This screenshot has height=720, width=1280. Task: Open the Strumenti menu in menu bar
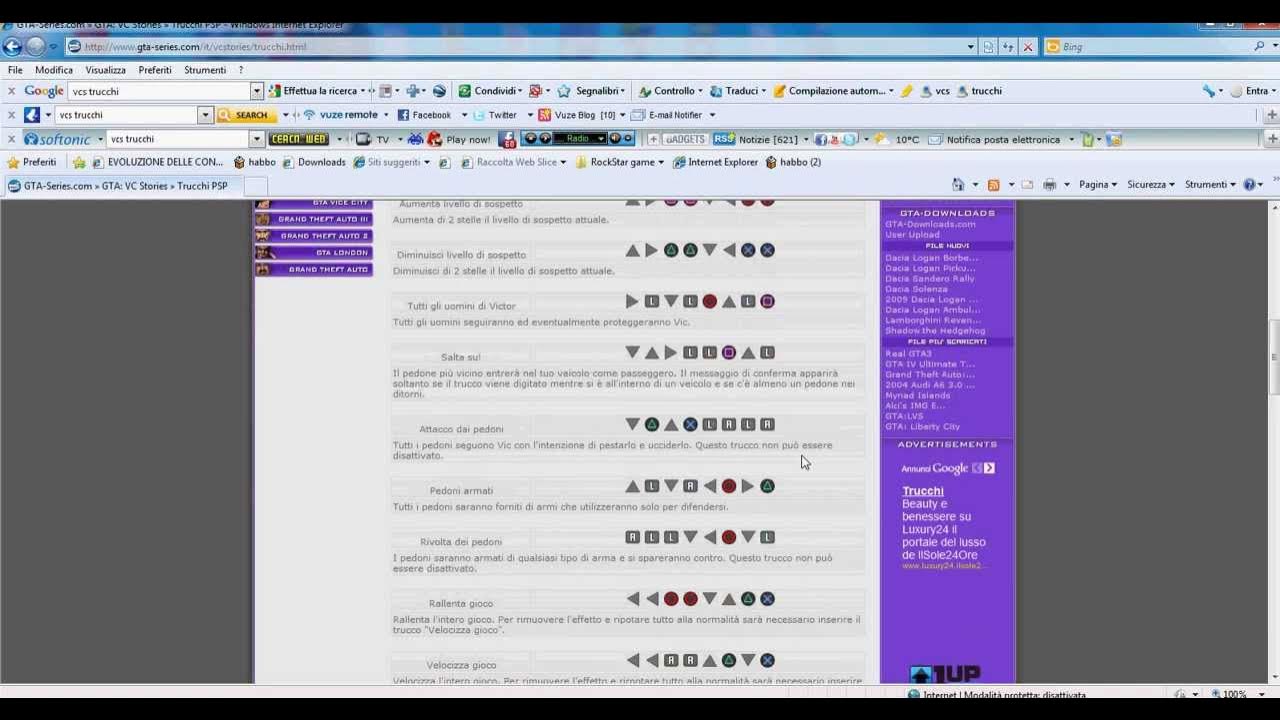point(204,70)
